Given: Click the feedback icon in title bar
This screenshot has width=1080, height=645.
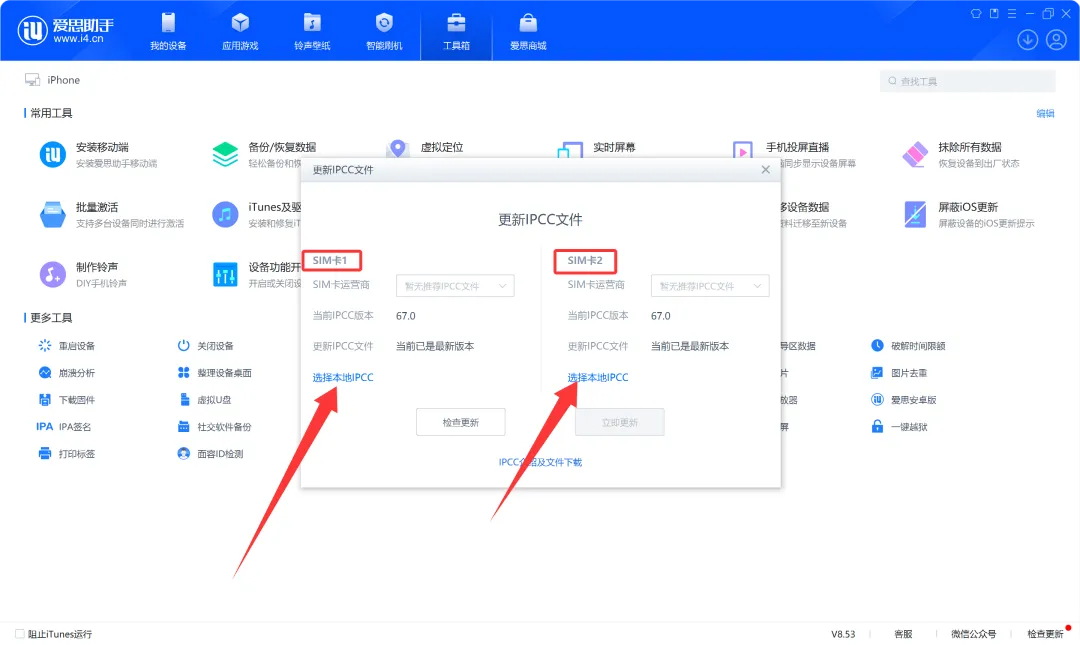Looking at the screenshot, I should tap(994, 13).
